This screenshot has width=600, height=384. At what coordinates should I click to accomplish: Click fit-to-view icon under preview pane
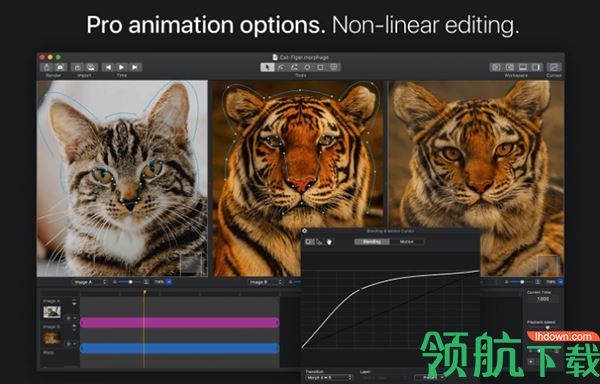click(x=538, y=282)
